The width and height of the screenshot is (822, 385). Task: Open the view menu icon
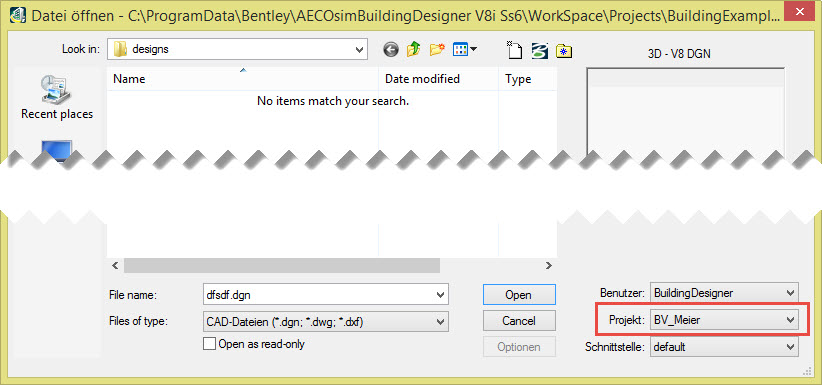(464, 50)
